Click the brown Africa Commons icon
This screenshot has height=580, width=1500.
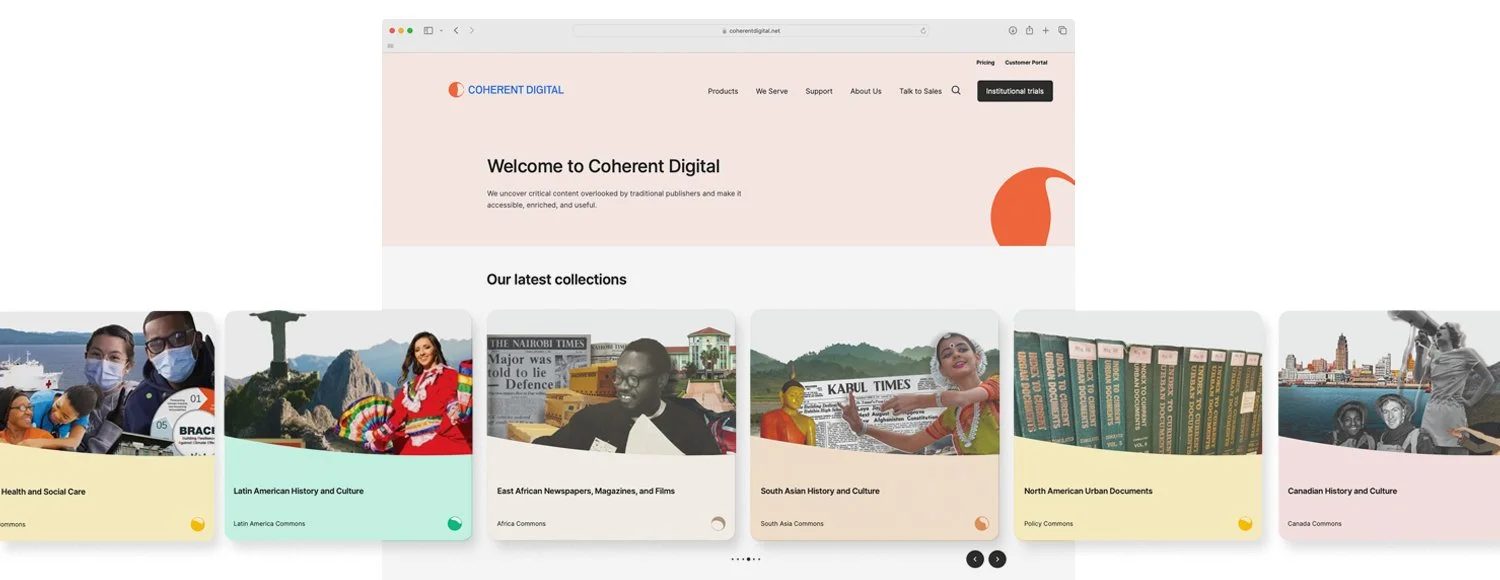[718, 523]
